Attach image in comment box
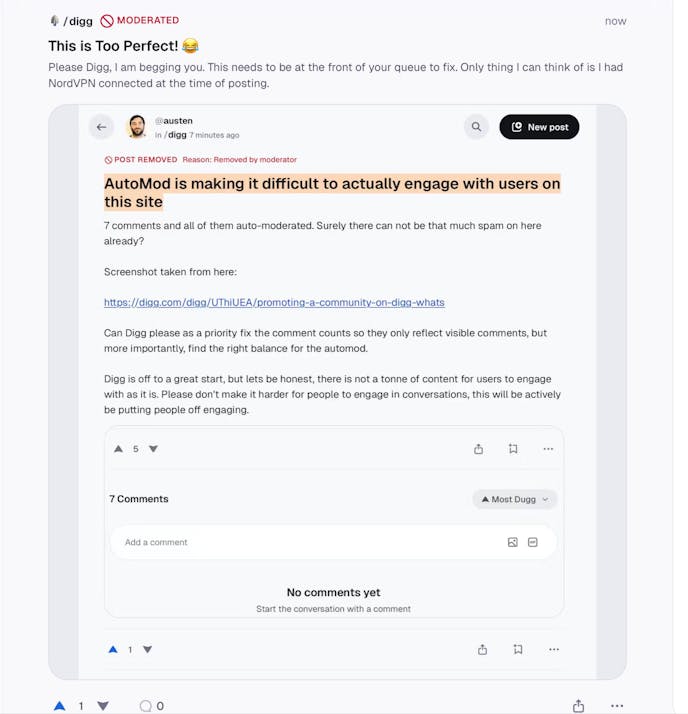This screenshot has width=688, height=714. pos(513,542)
